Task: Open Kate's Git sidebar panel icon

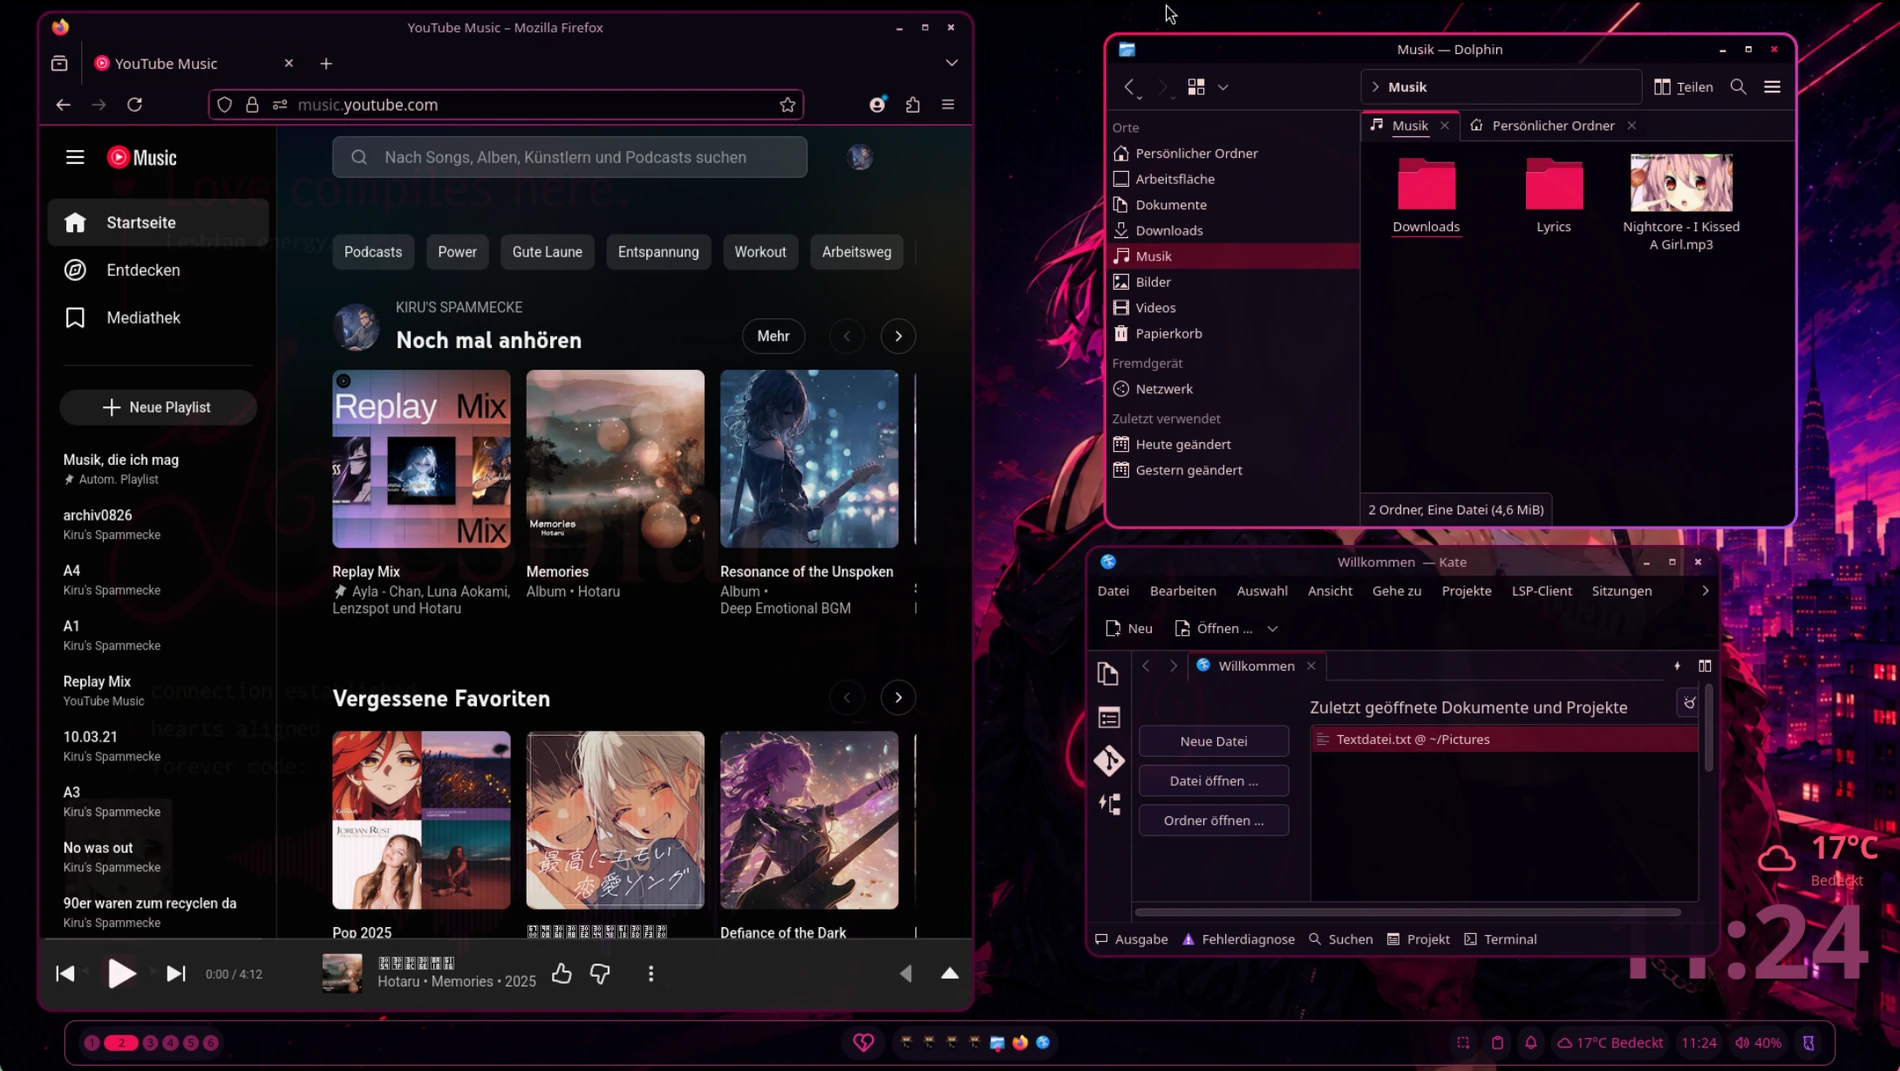Action: point(1109,761)
